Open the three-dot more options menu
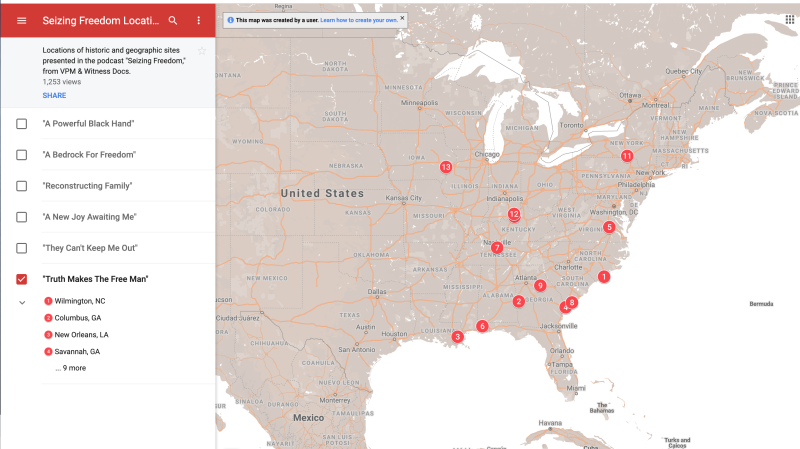This screenshot has height=449, width=800. [x=198, y=21]
